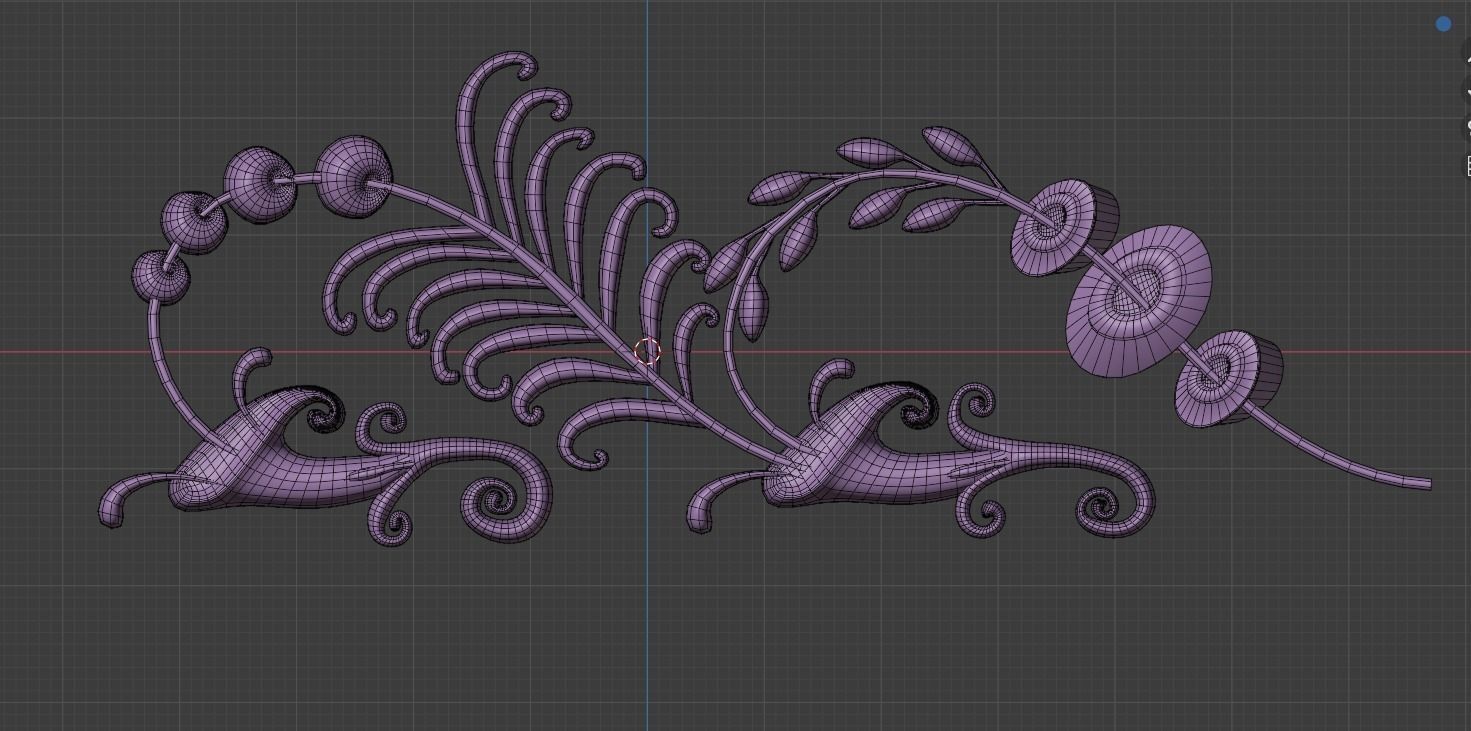Click the 3D cursor at the world origin

click(648, 351)
